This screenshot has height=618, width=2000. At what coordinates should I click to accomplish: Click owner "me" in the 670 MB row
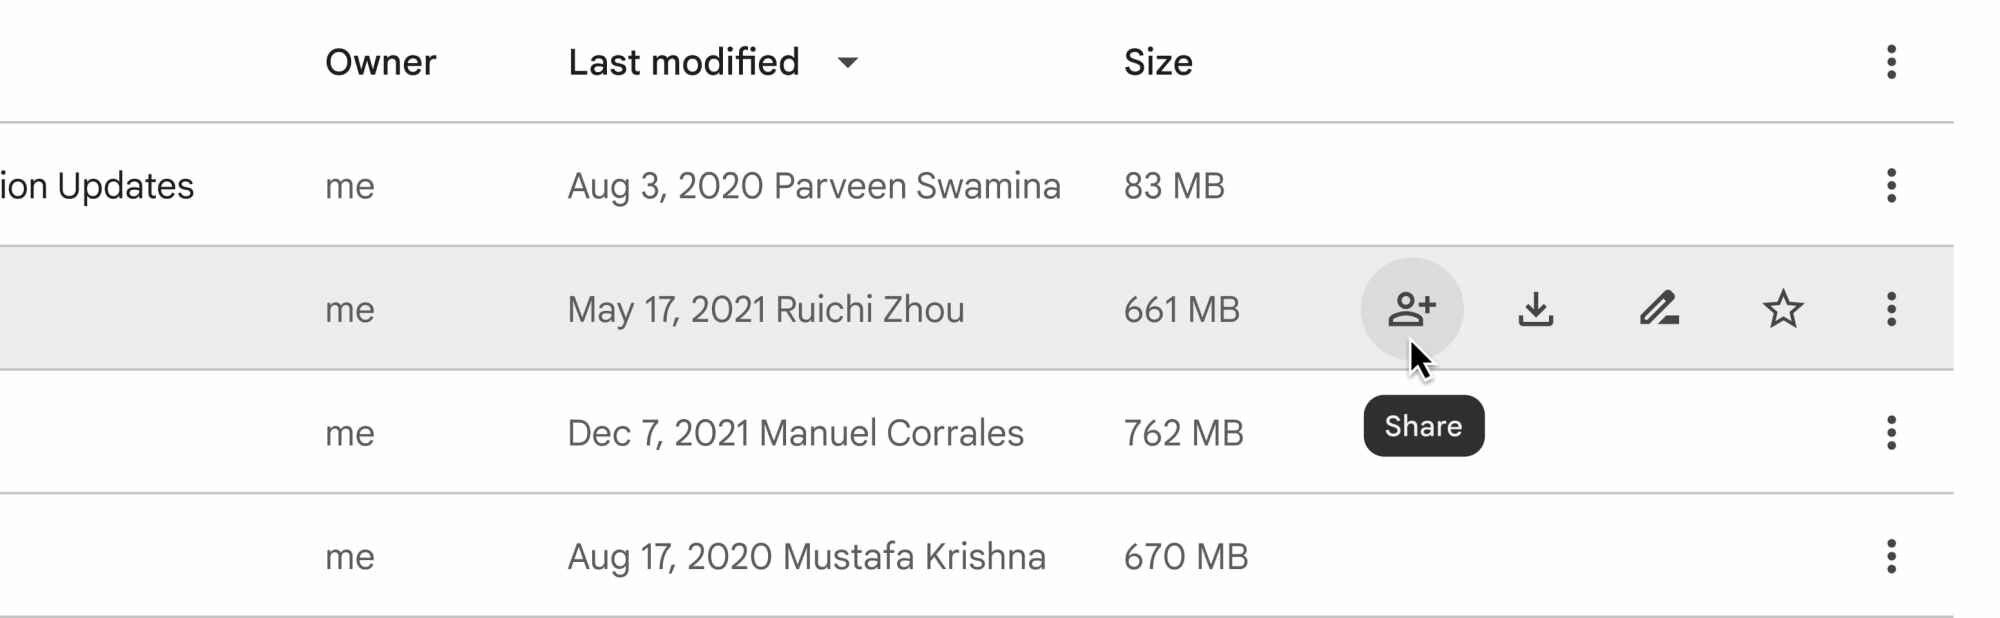pos(349,556)
